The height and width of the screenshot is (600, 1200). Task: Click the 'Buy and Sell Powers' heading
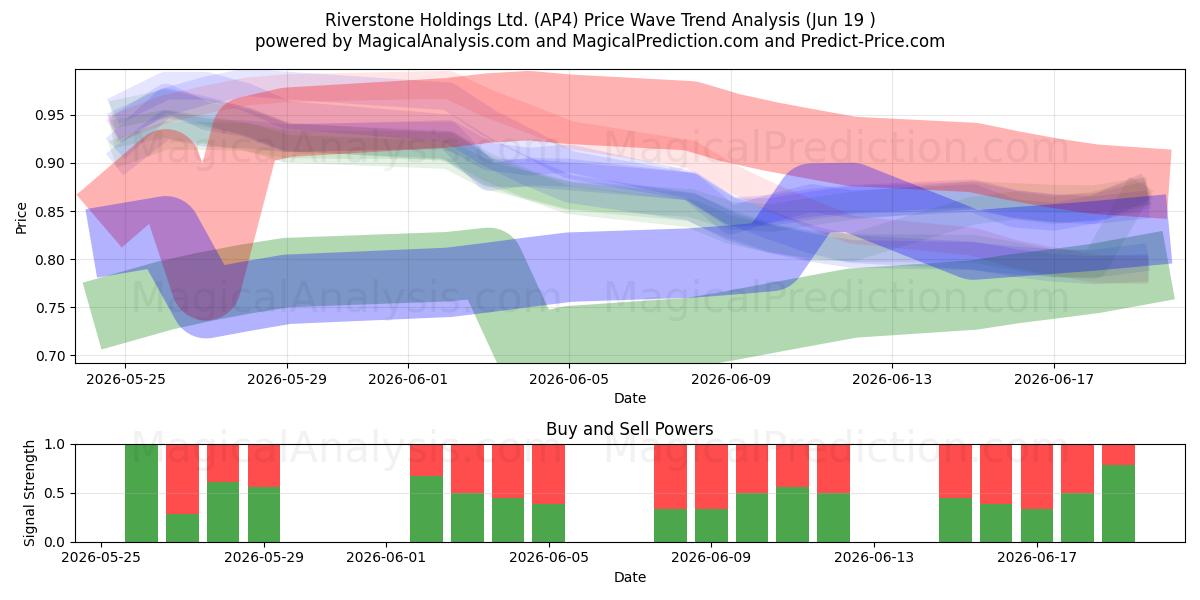point(630,429)
